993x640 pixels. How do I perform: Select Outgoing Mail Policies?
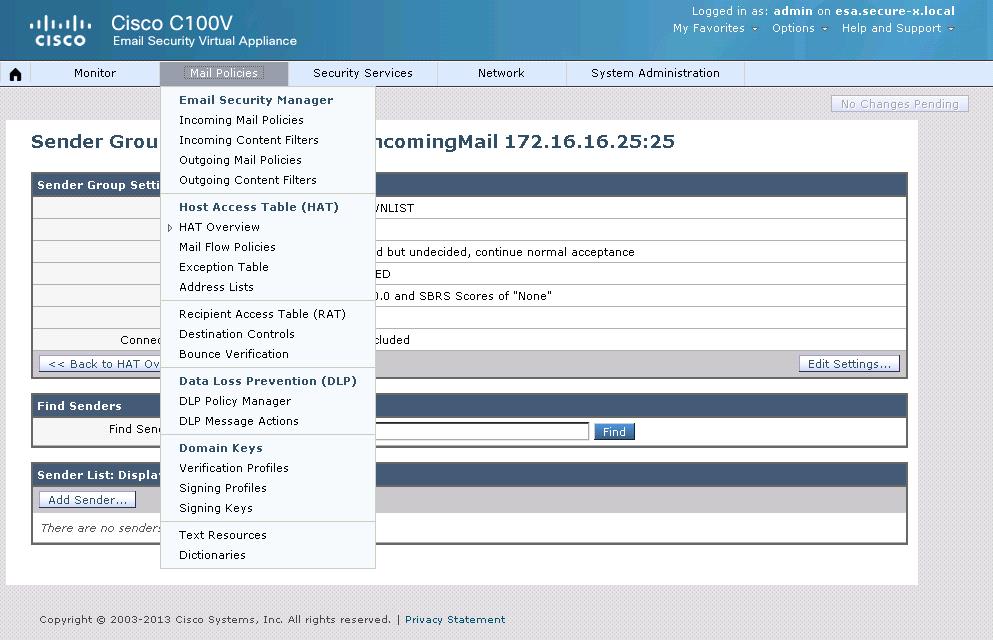coord(240,160)
